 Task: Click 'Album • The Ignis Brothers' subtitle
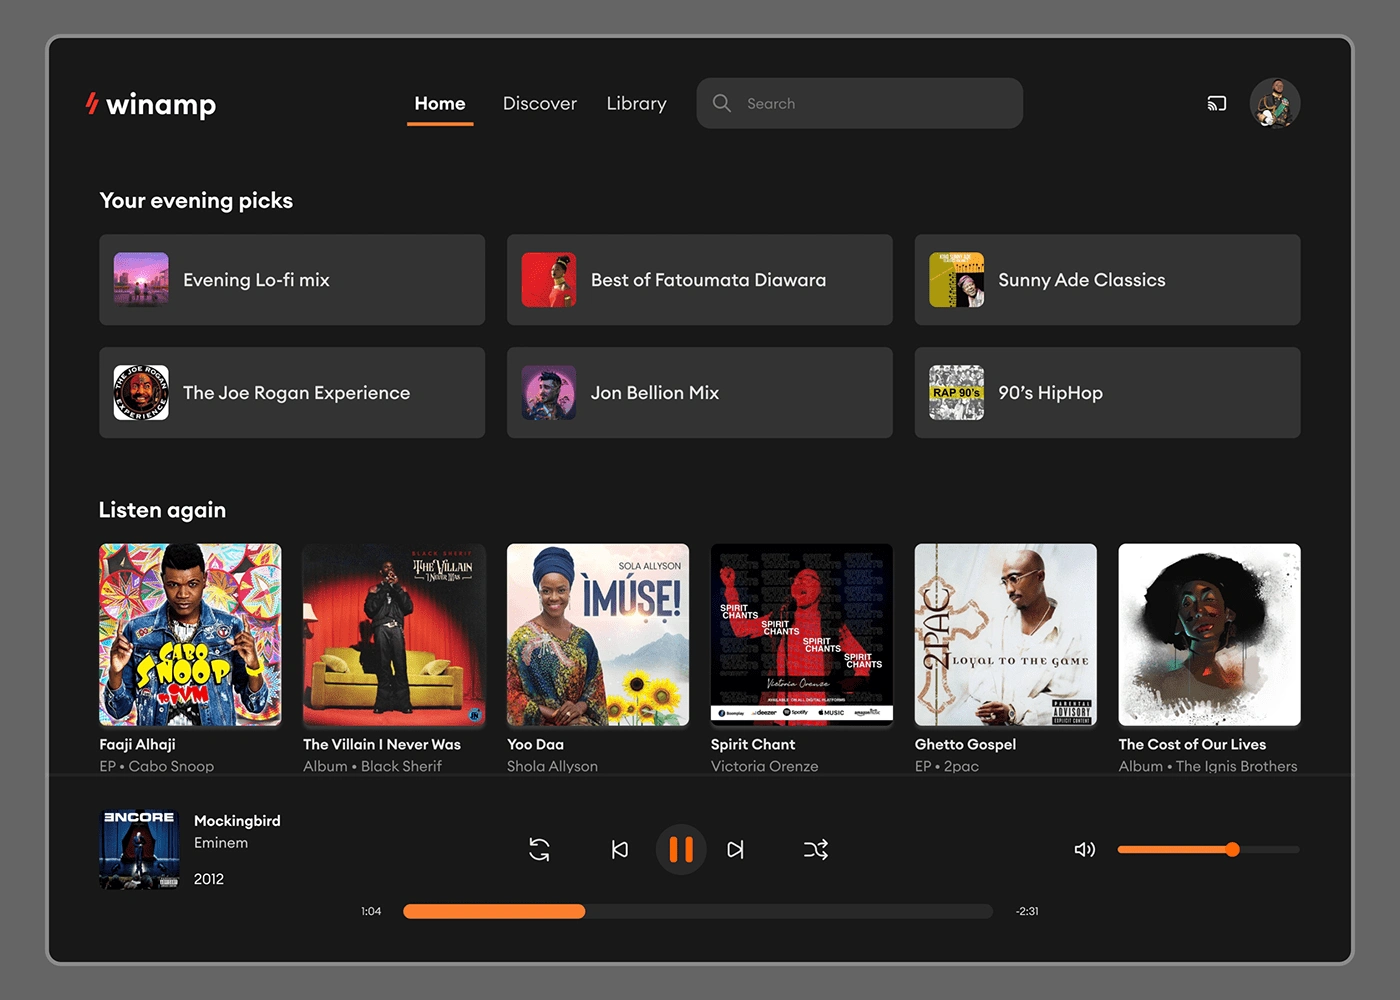[x=1208, y=766]
